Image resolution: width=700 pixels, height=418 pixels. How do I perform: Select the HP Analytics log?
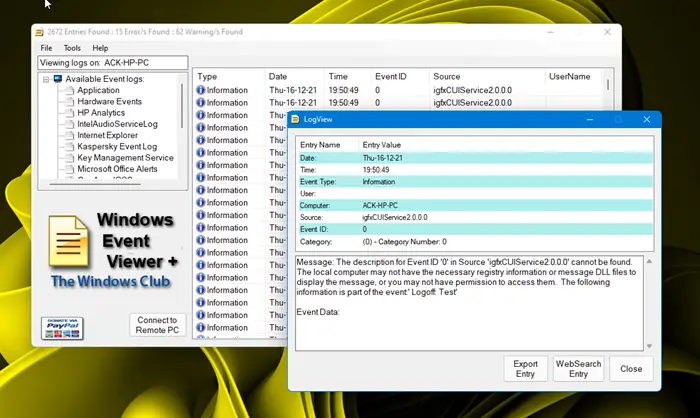101,113
